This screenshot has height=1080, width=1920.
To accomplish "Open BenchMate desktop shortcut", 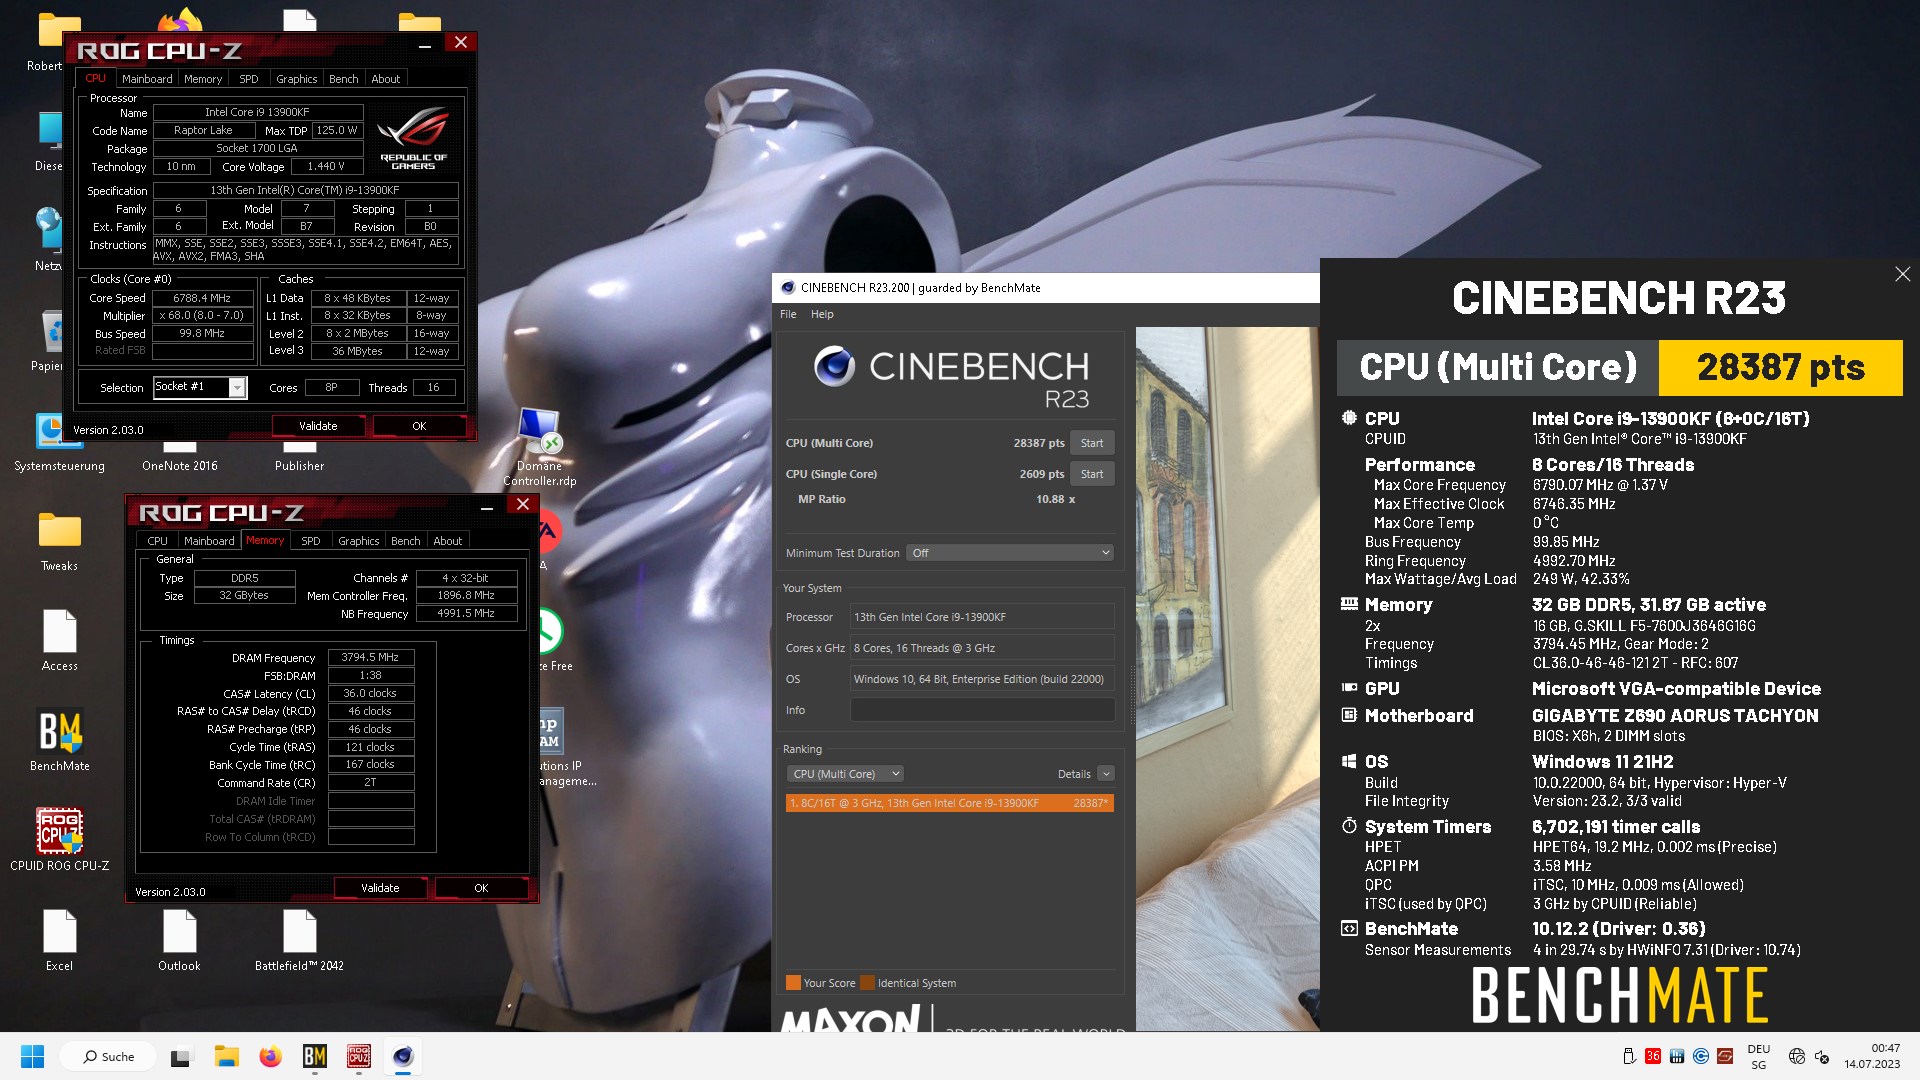I will [x=60, y=740].
